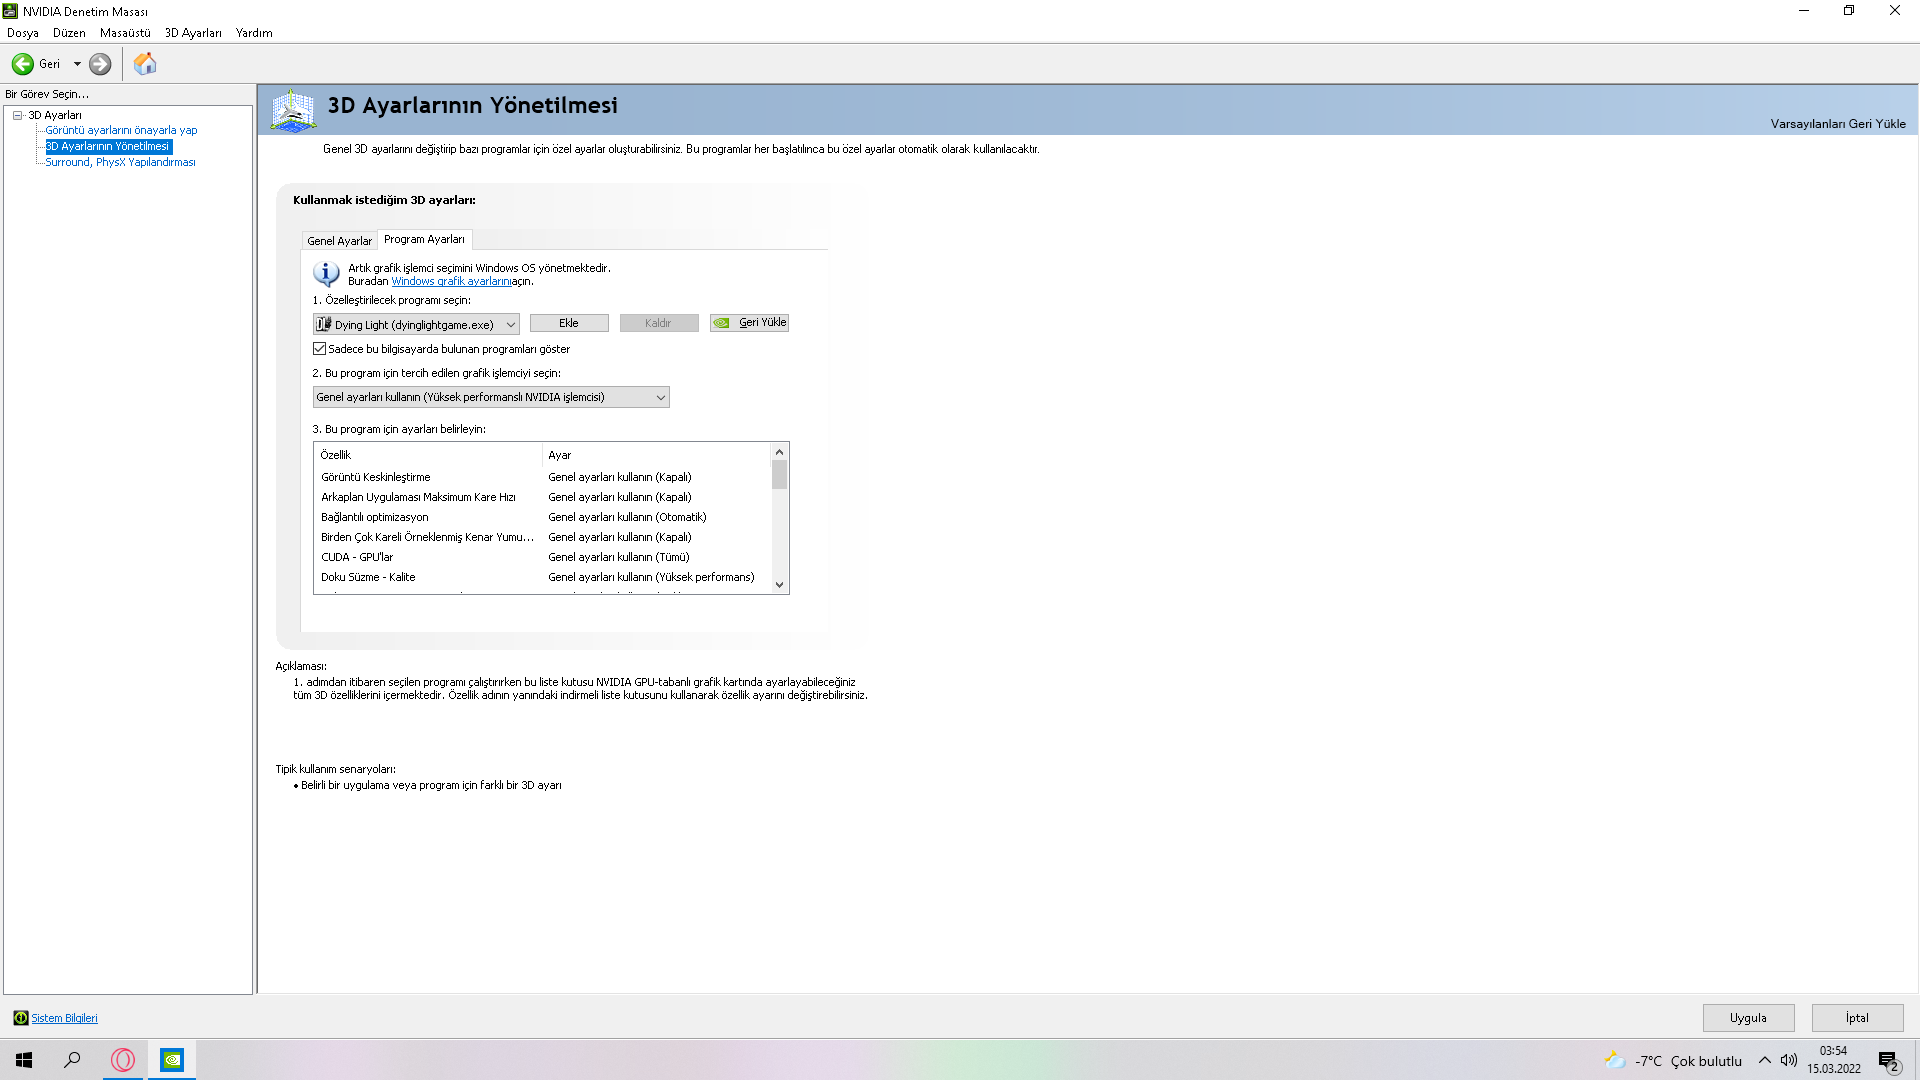
Task: Click the İptal button
Action: coord(1857,1018)
